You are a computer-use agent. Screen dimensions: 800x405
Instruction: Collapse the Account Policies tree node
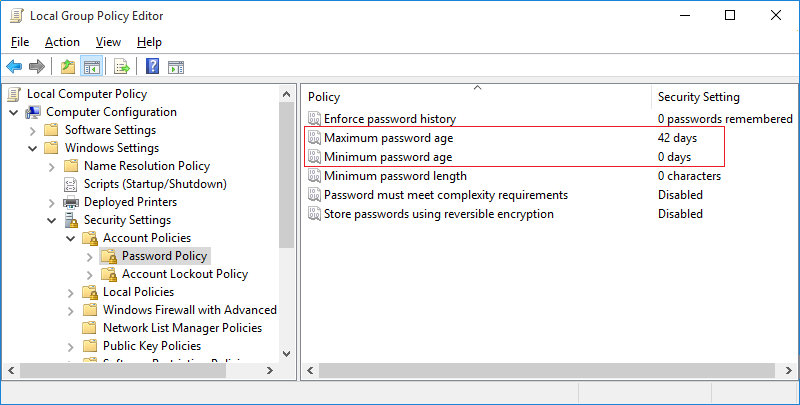coord(71,238)
